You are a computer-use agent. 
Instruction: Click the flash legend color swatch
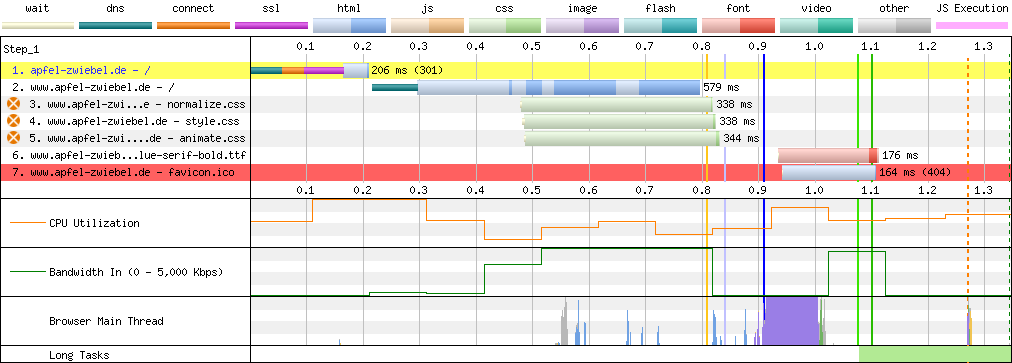click(661, 25)
